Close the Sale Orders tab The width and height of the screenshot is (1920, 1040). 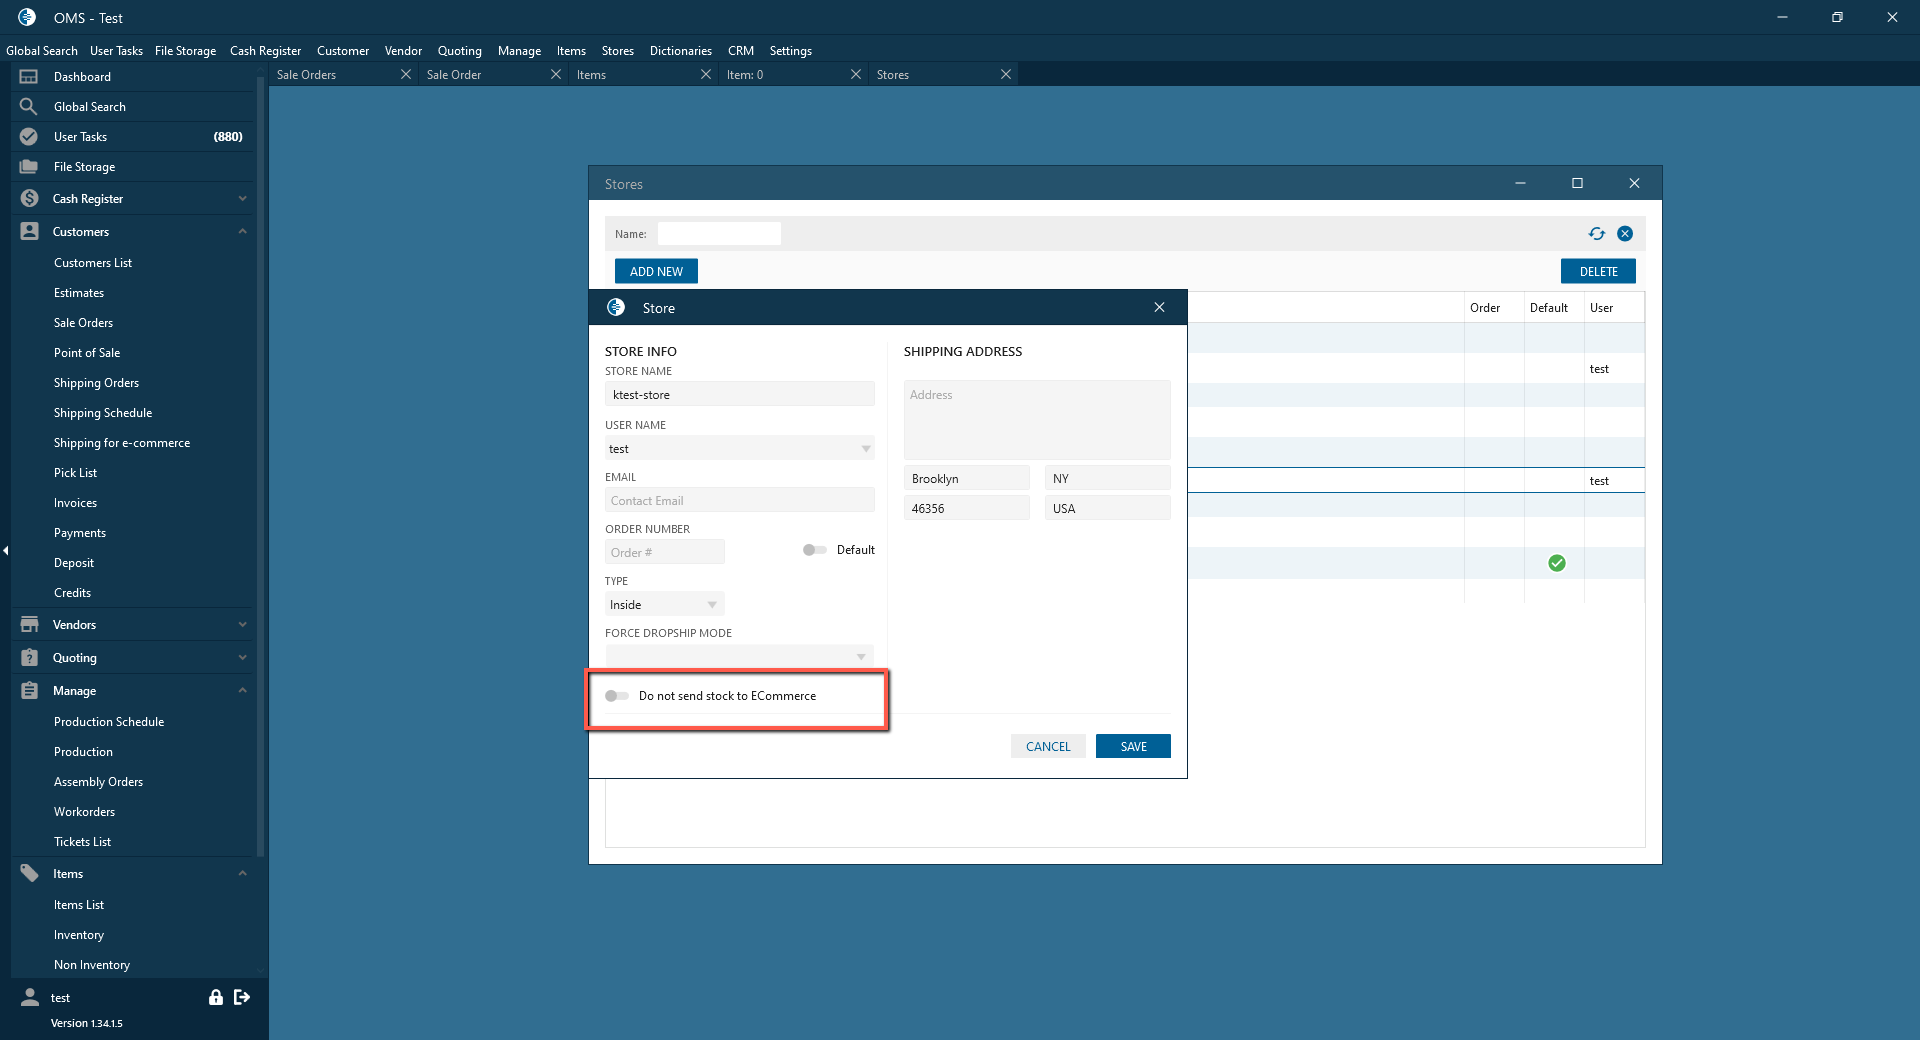[x=406, y=75]
